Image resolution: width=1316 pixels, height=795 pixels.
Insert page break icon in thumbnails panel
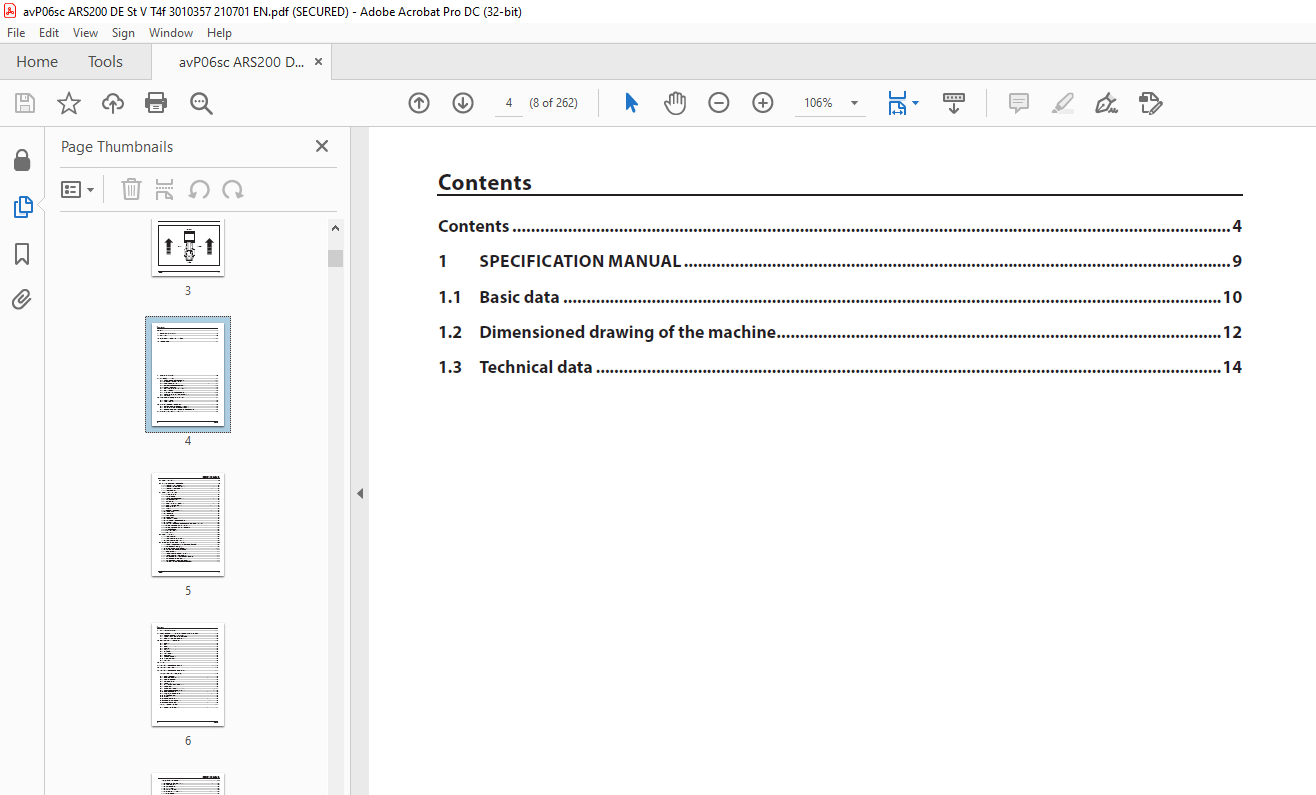[x=165, y=189]
